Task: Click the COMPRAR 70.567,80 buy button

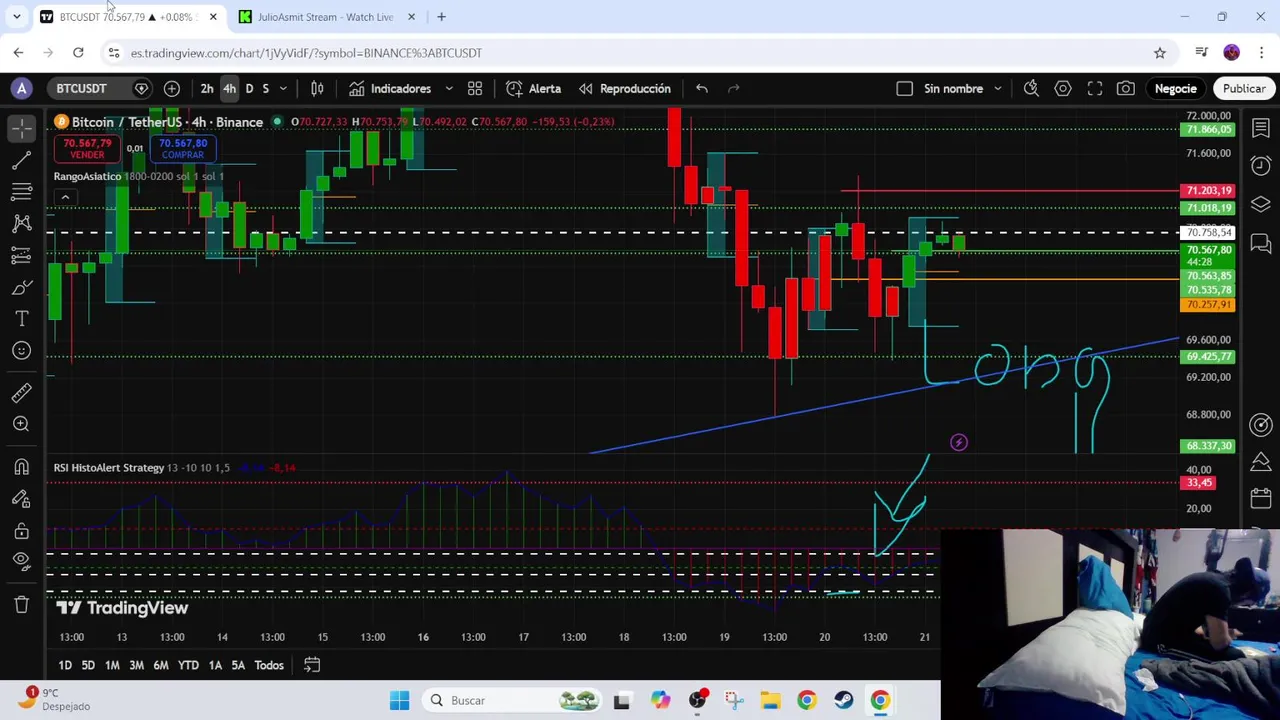Action: (182, 148)
